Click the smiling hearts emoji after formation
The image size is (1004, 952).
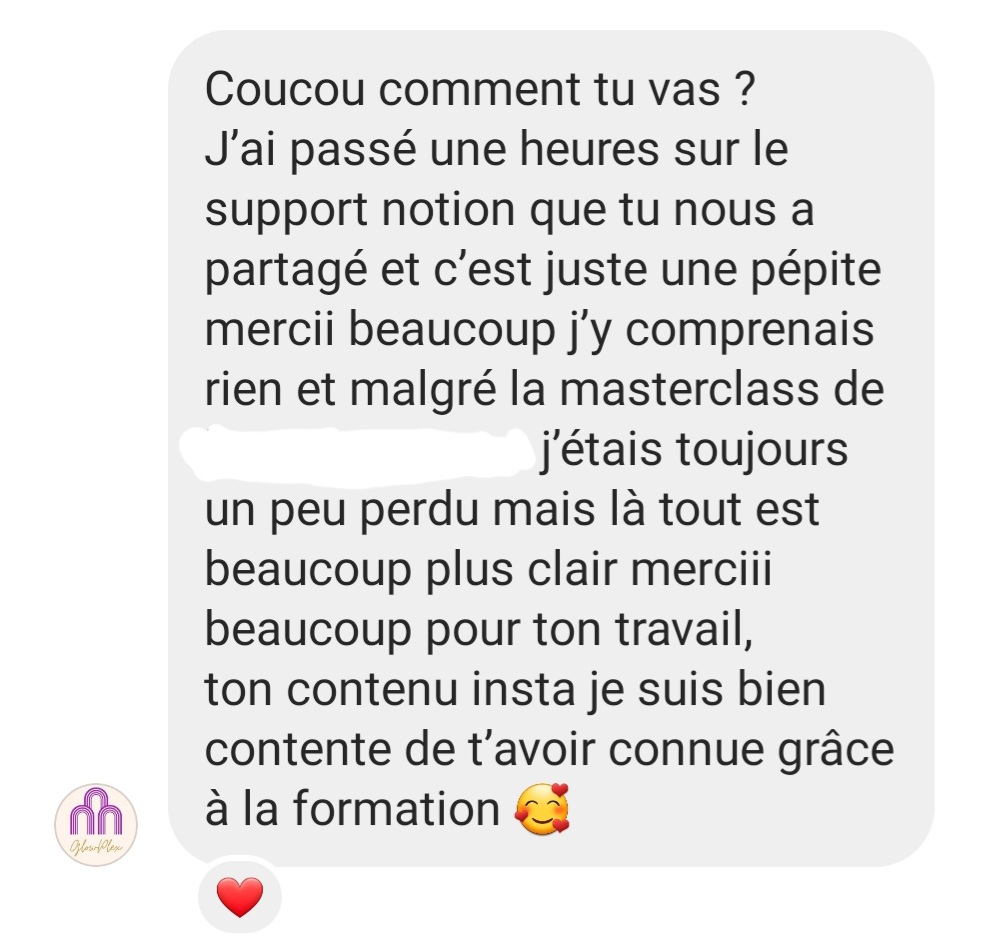pyautogui.click(x=542, y=809)
